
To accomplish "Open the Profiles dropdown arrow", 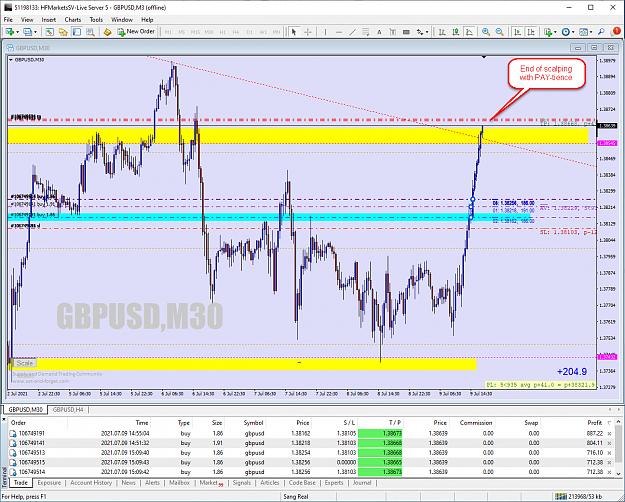I will 35,32.
